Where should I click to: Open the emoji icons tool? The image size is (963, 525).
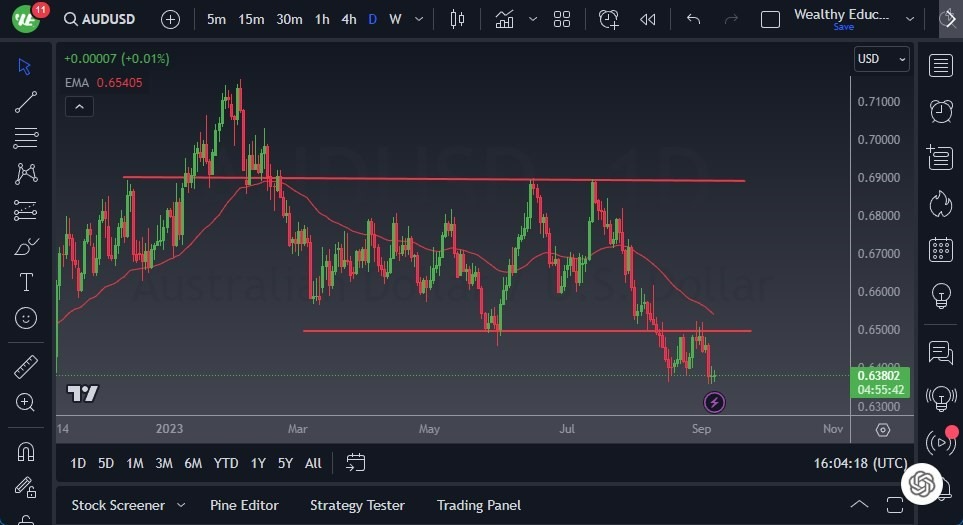(x=25, y=318)
